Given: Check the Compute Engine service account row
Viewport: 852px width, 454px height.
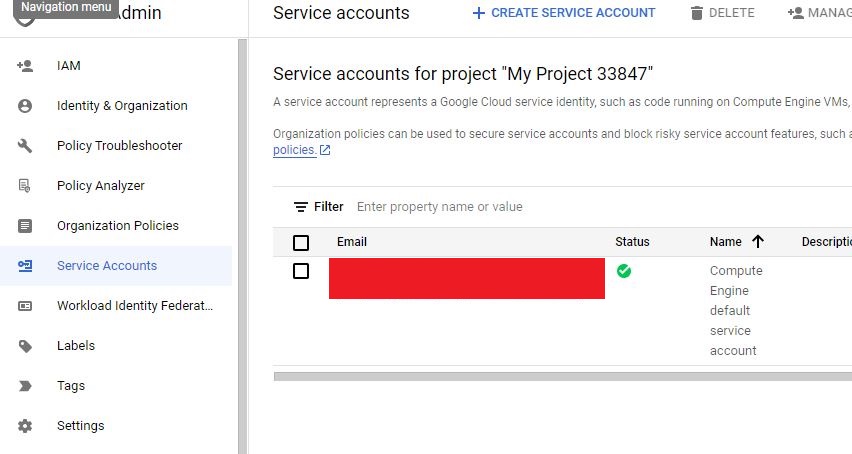Looking at the screenshot, I should (x=301, y=271).
